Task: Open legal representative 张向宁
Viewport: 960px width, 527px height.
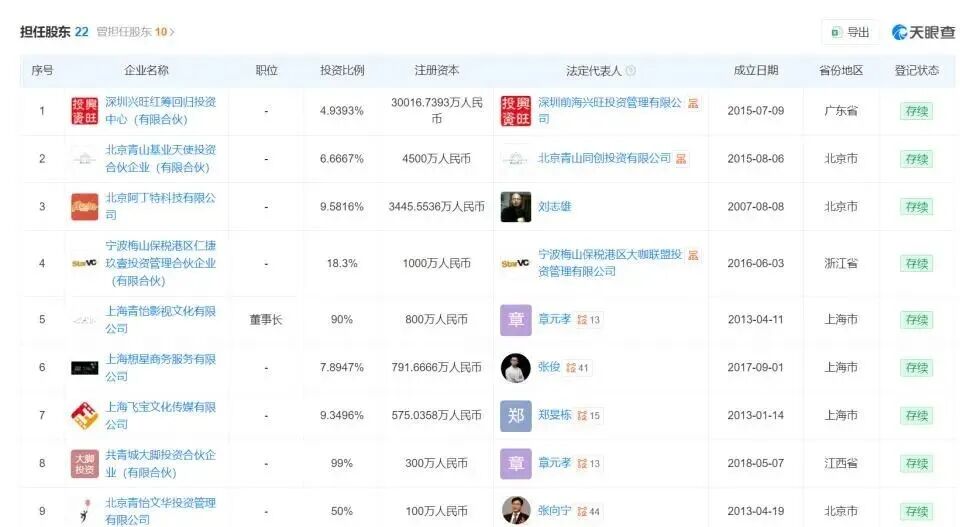Action: point(554,510)
